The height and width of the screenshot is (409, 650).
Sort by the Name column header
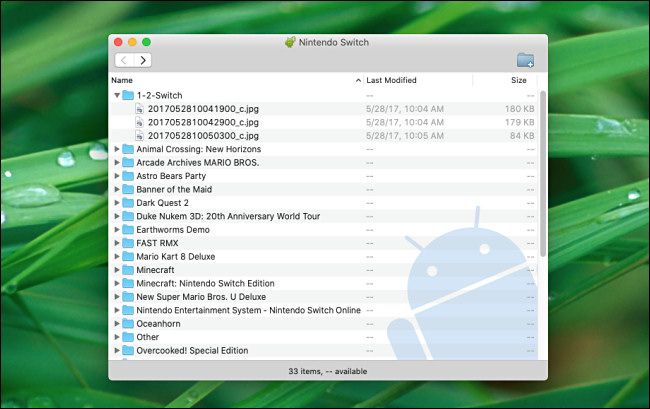[x=230, y=80]
